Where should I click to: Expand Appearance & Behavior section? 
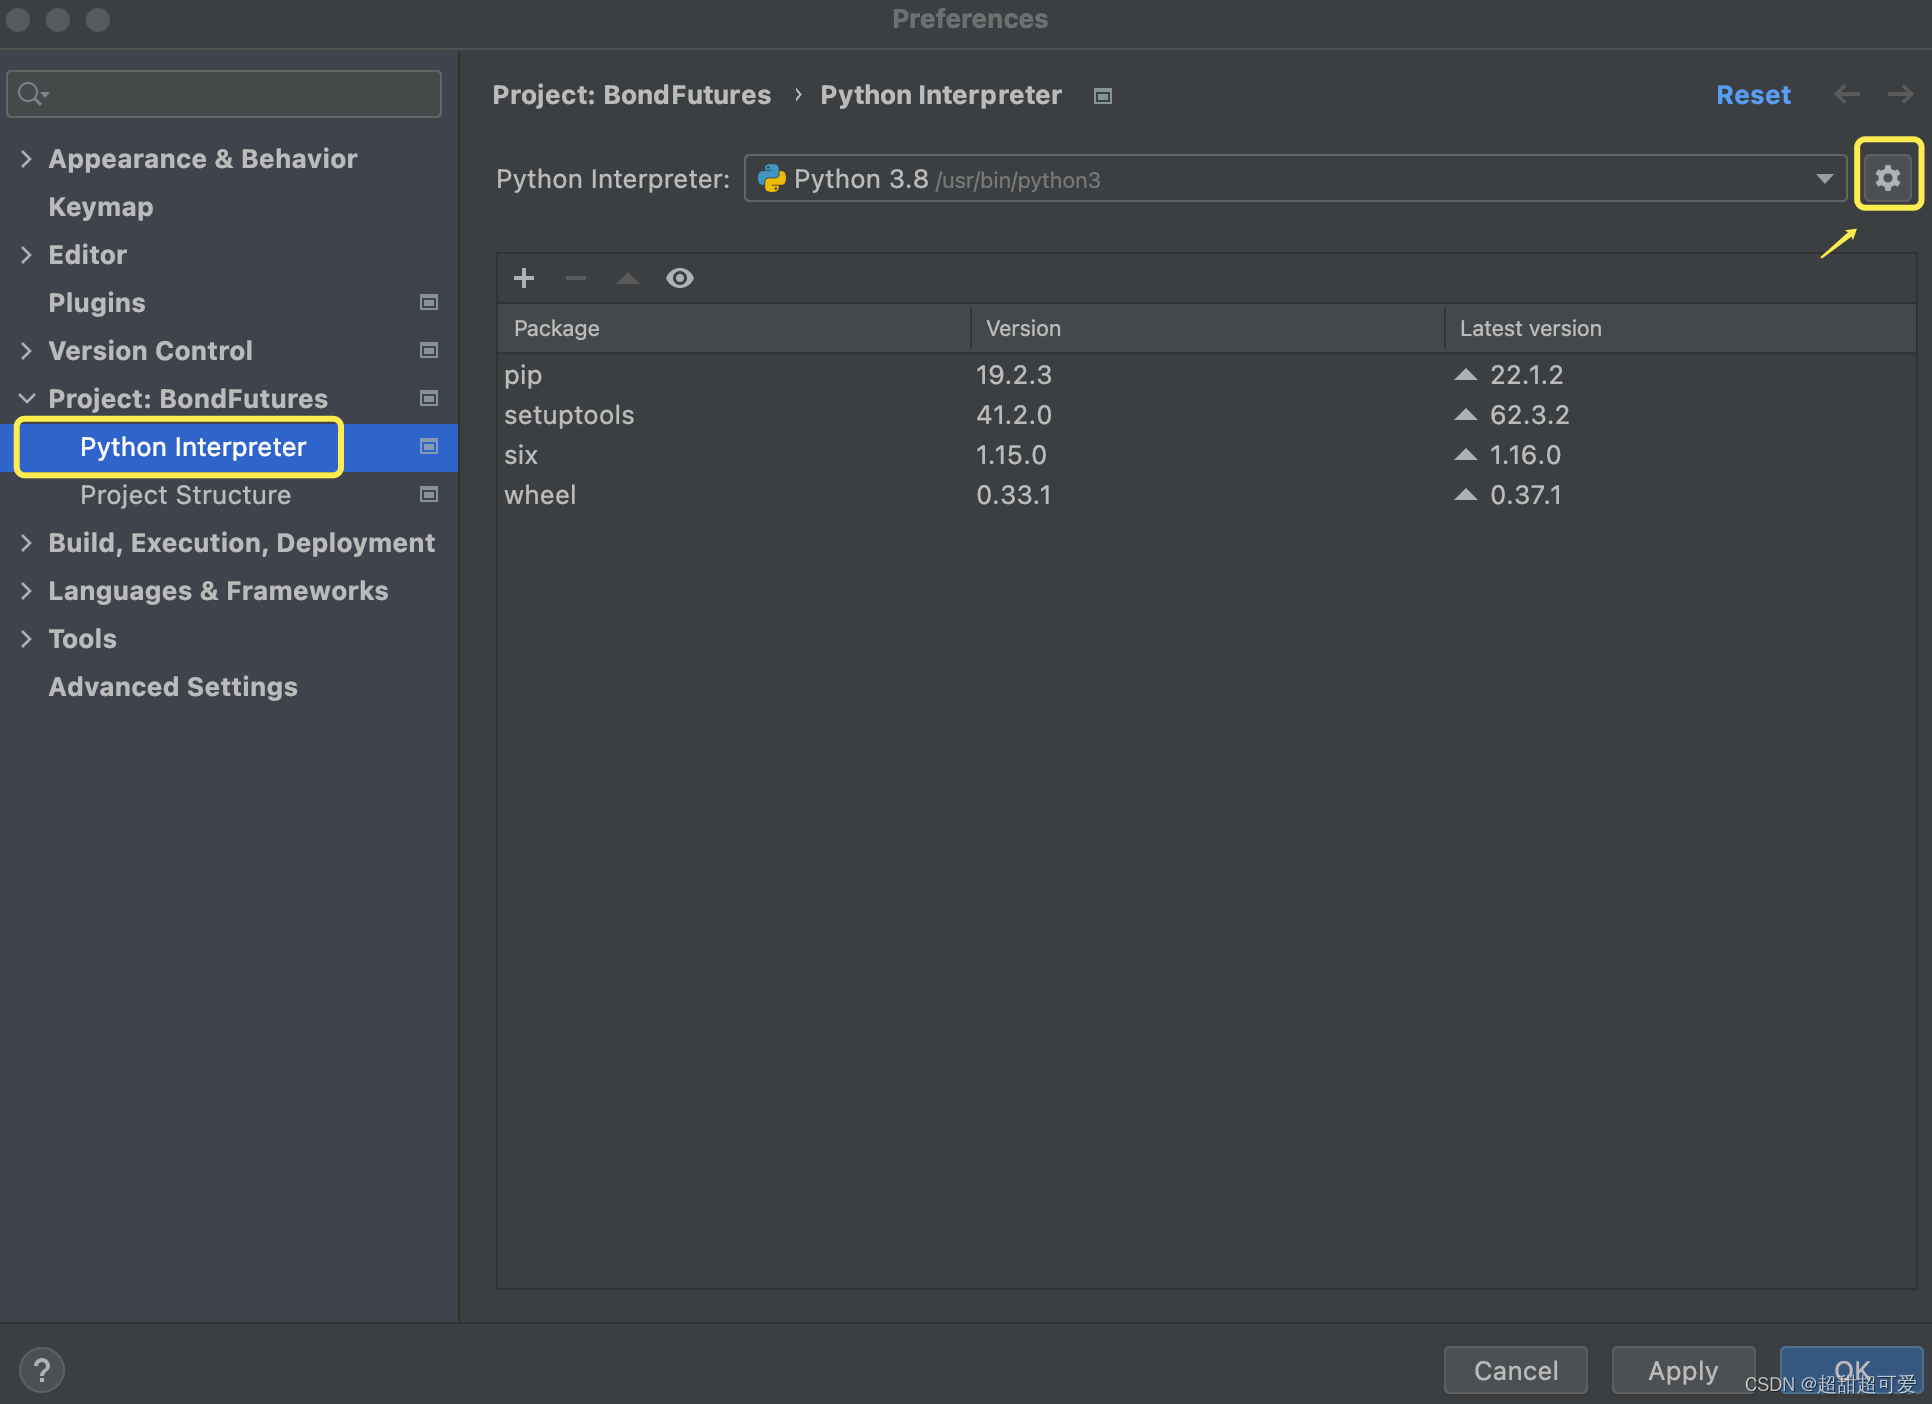click(x=27, y=159)
